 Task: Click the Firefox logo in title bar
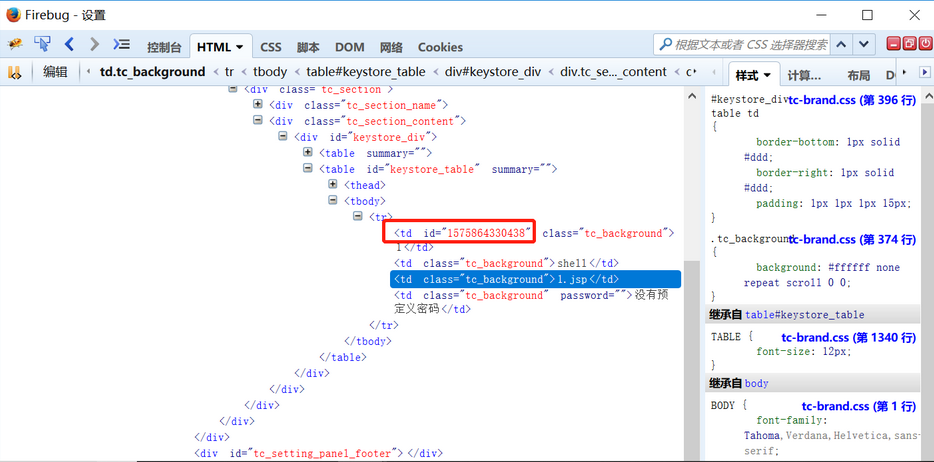click(13, 14)
